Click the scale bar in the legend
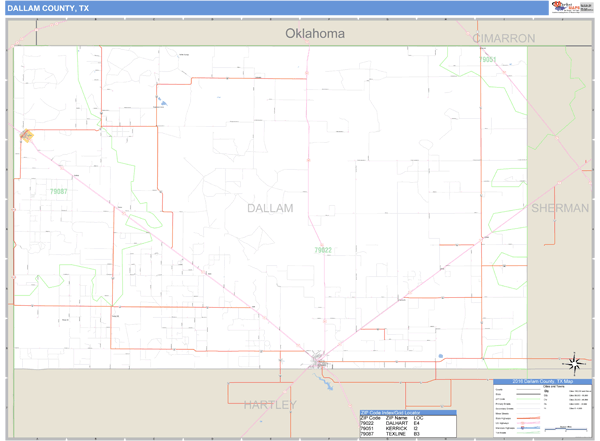The image size is (600, 441). click(566, 429)
